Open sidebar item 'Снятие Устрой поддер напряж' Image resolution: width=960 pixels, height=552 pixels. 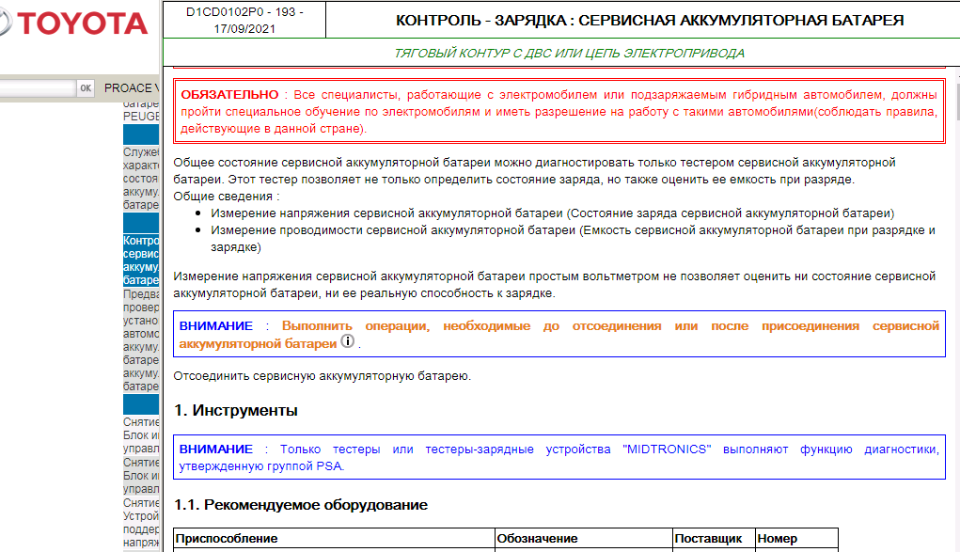pyautogui.click(x=141, y=522)
